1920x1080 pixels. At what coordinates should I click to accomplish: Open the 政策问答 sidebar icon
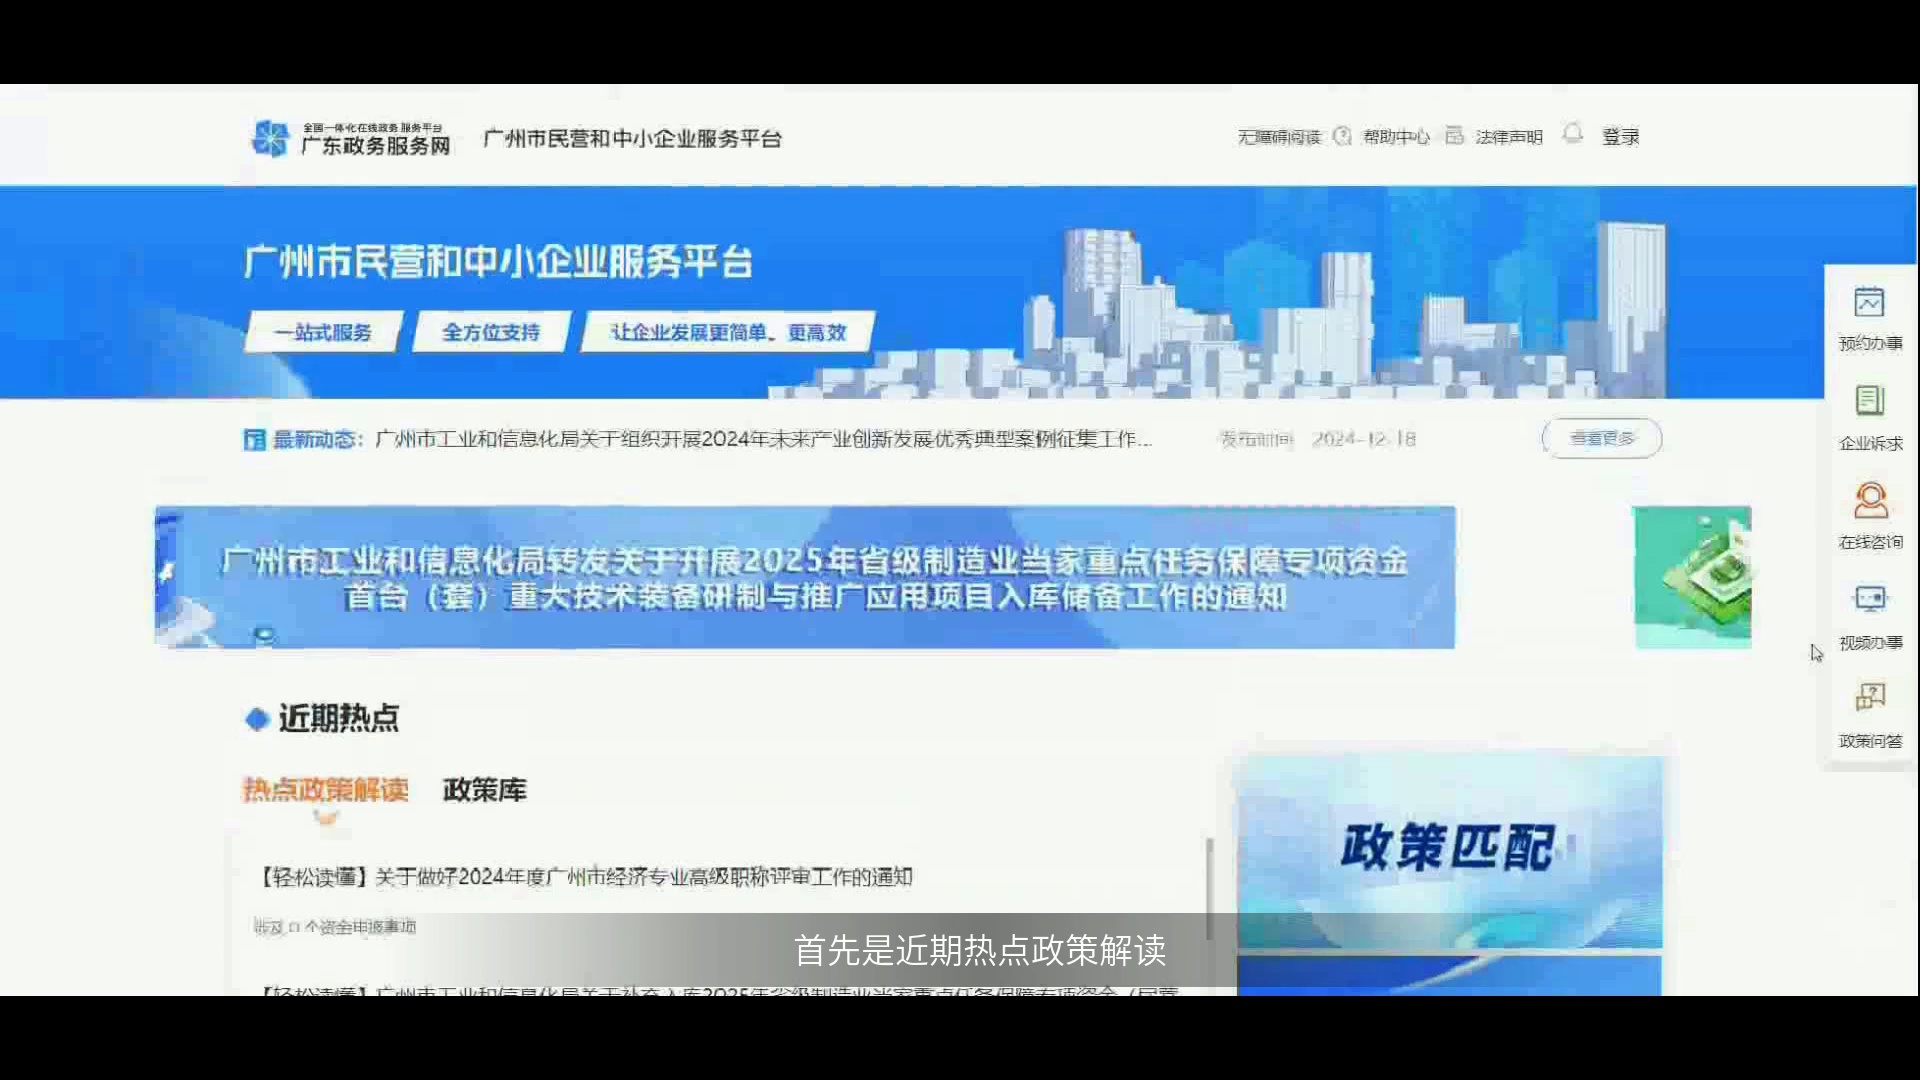coord(1869,697)
